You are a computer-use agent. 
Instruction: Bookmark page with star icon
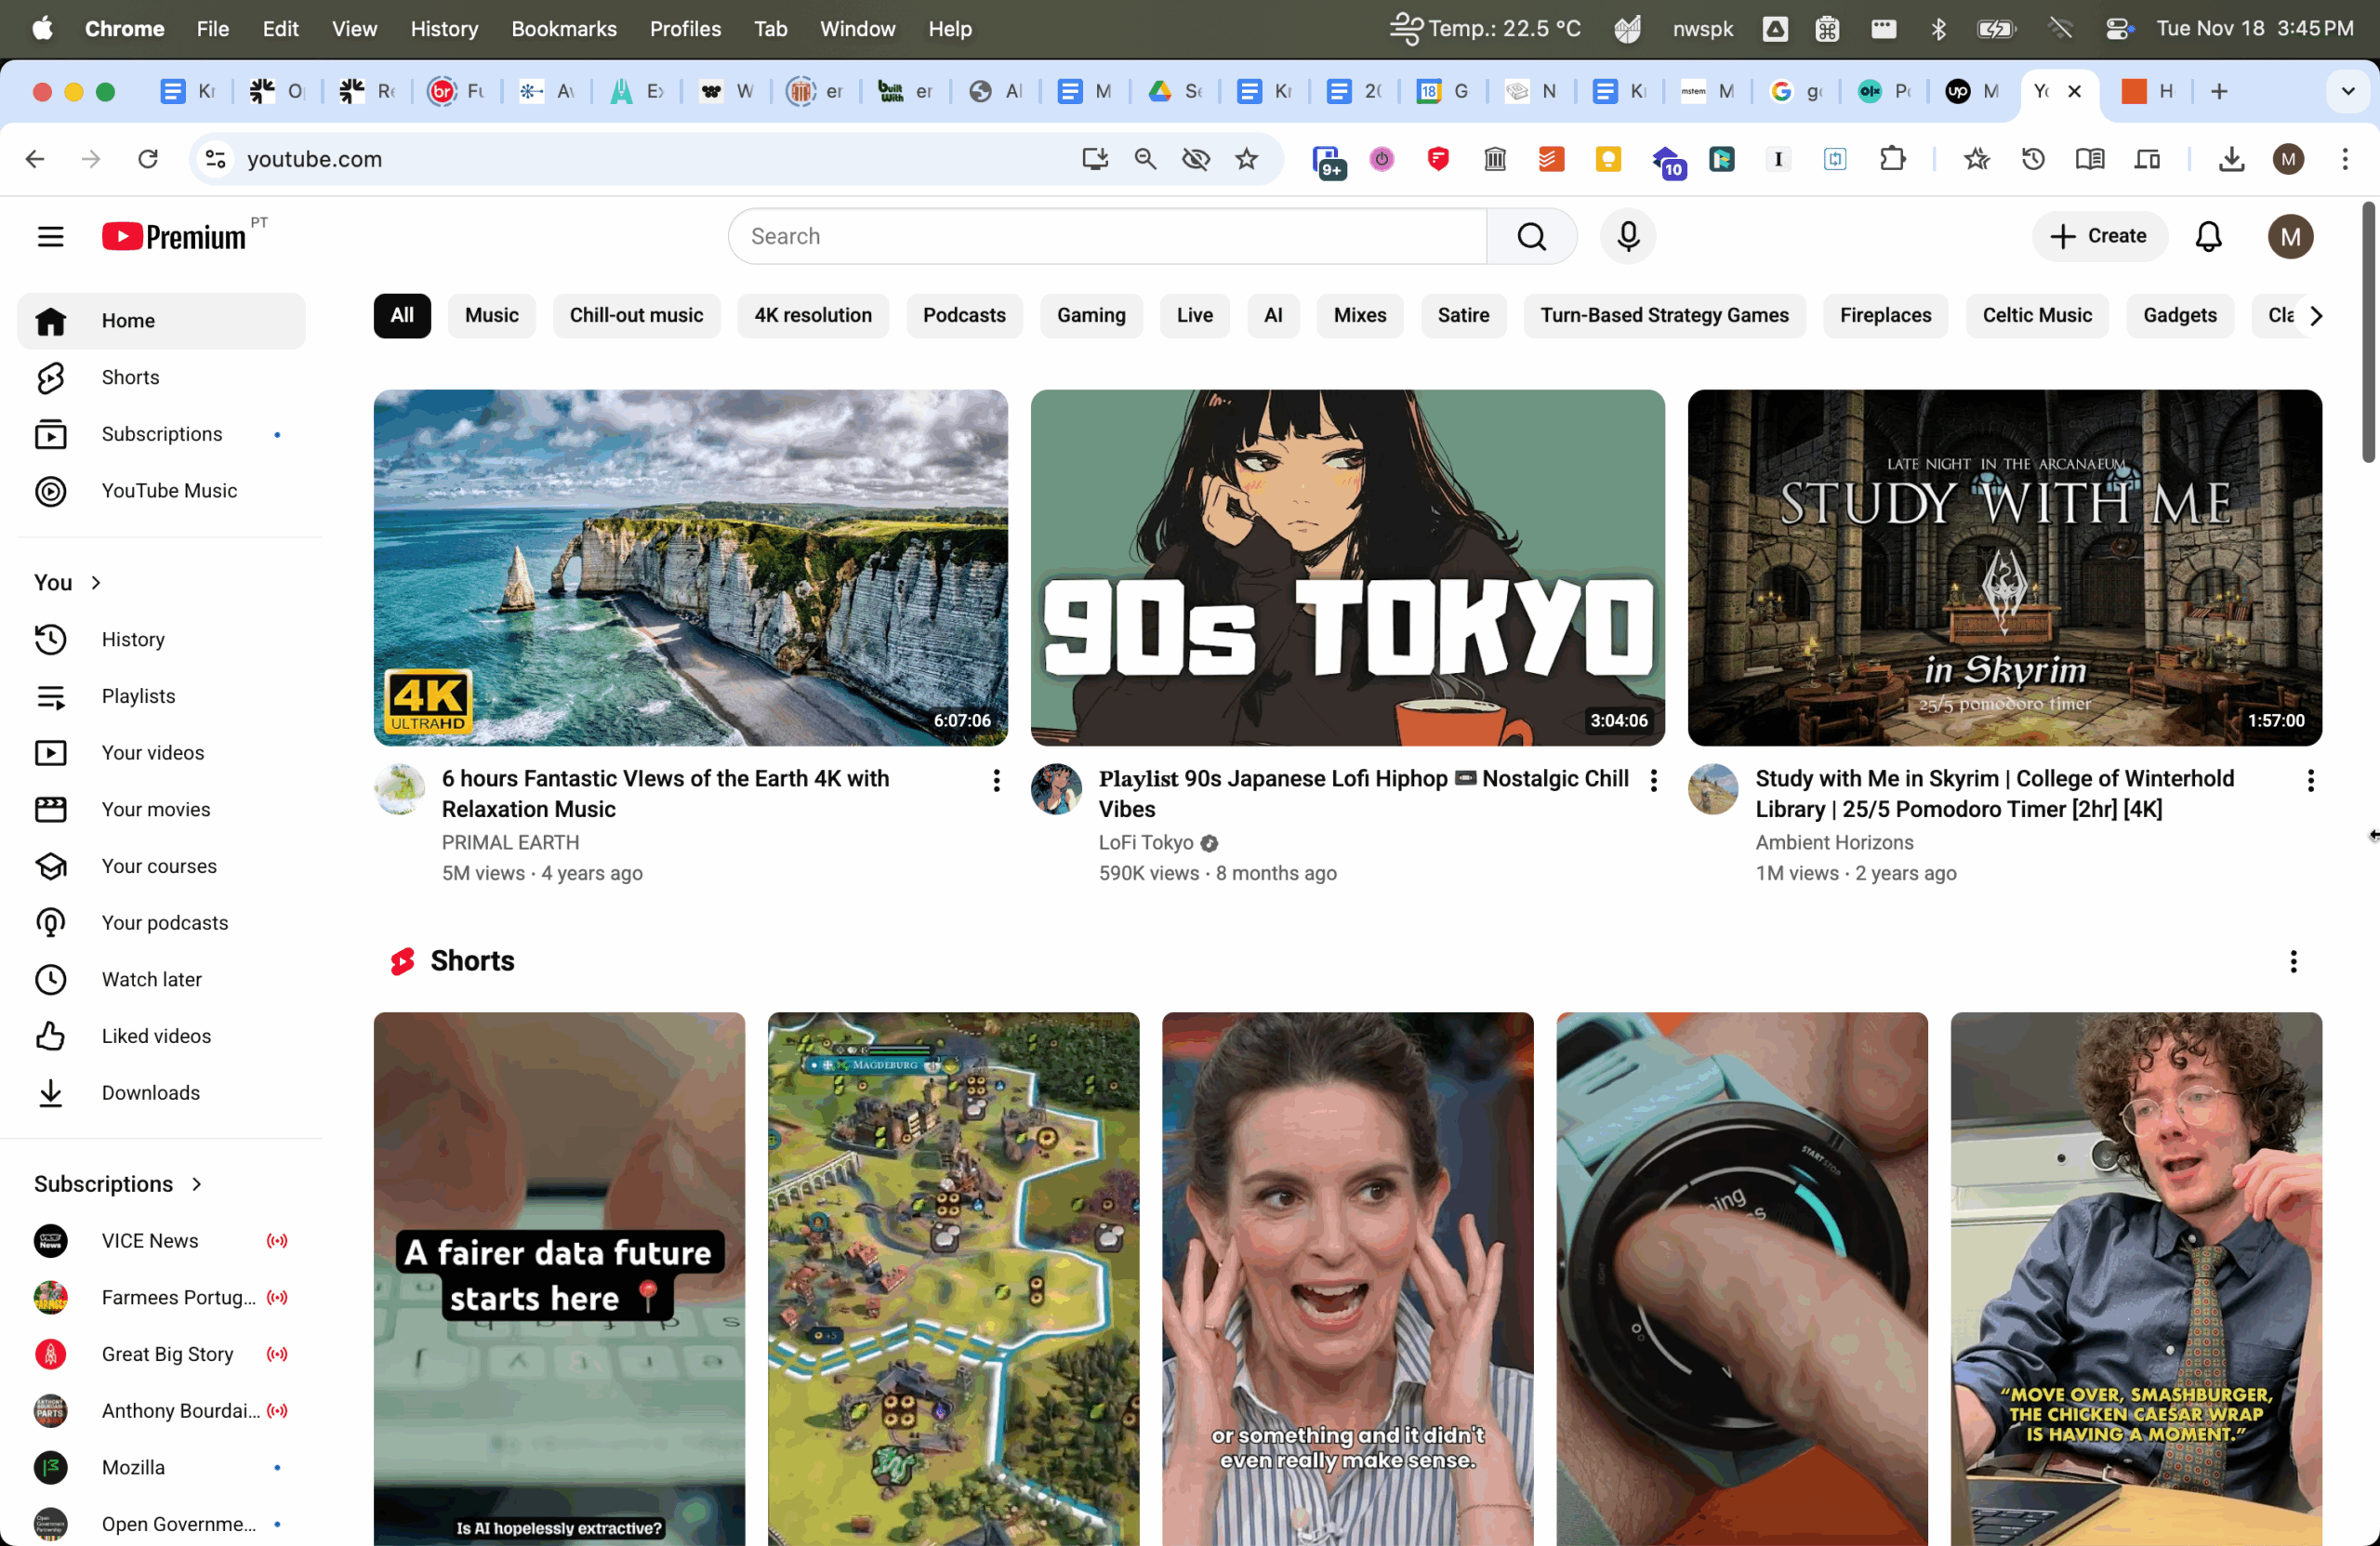(x=1246, y=159)
